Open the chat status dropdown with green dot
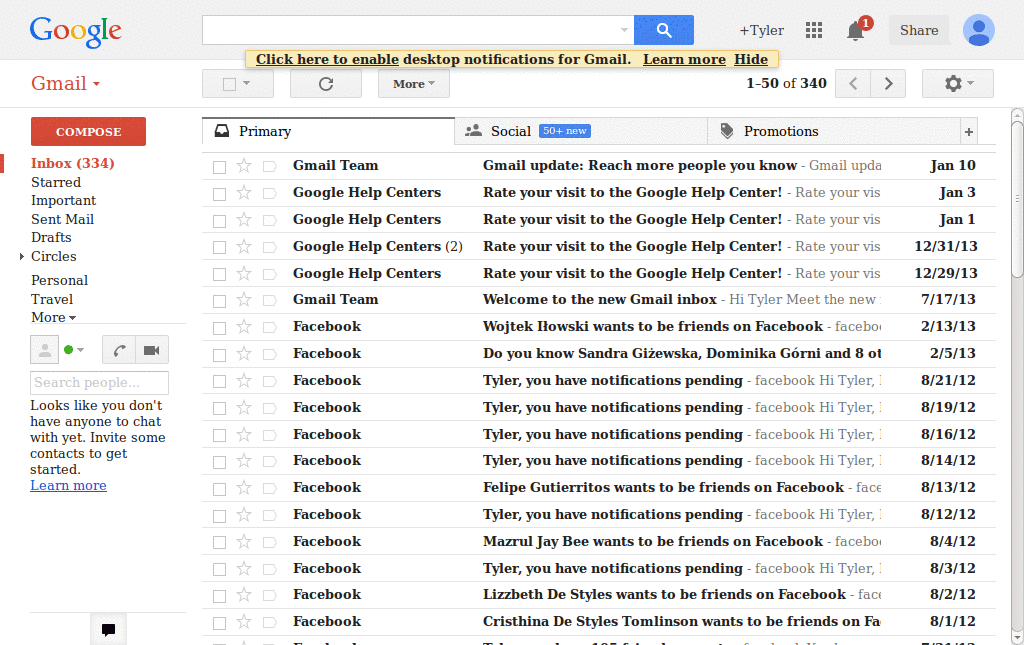Screen dimensions: 1024x645 tap(74, 350)
